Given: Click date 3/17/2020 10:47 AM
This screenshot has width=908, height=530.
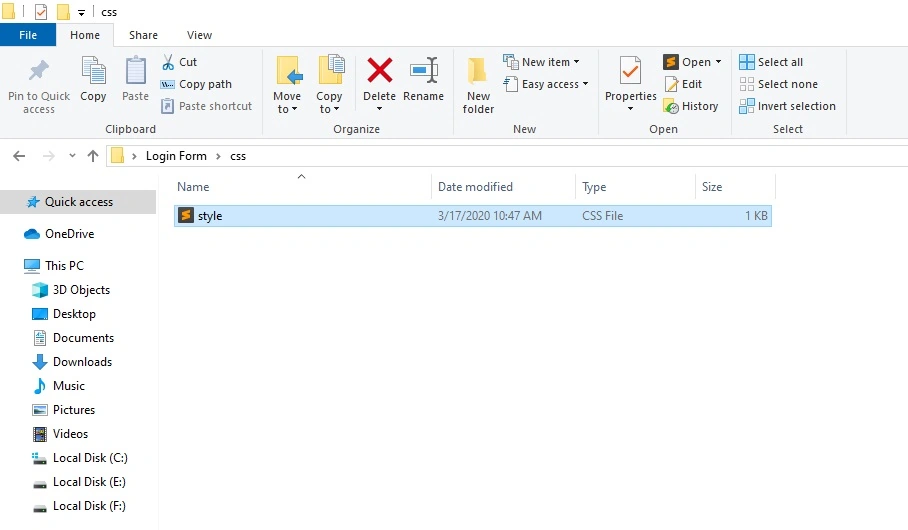Looking at the screenshot, I should tap(489, 216).
